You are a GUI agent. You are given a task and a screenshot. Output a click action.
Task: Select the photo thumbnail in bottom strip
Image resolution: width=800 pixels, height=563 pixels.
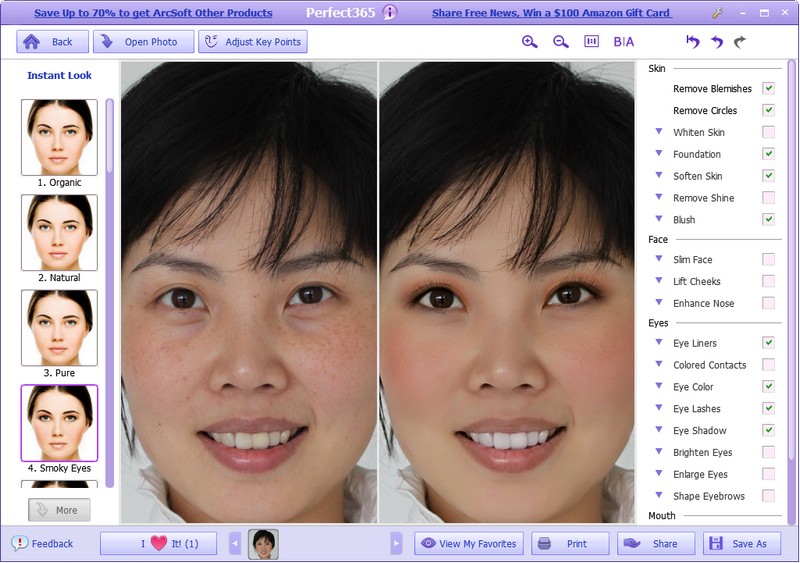[263, 544]
